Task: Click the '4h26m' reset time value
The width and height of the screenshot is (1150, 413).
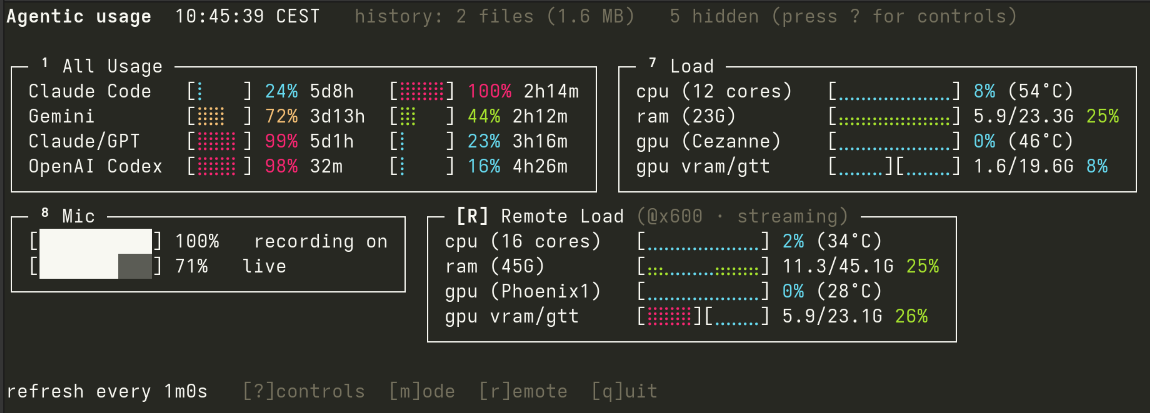Action: click(540, 167)
